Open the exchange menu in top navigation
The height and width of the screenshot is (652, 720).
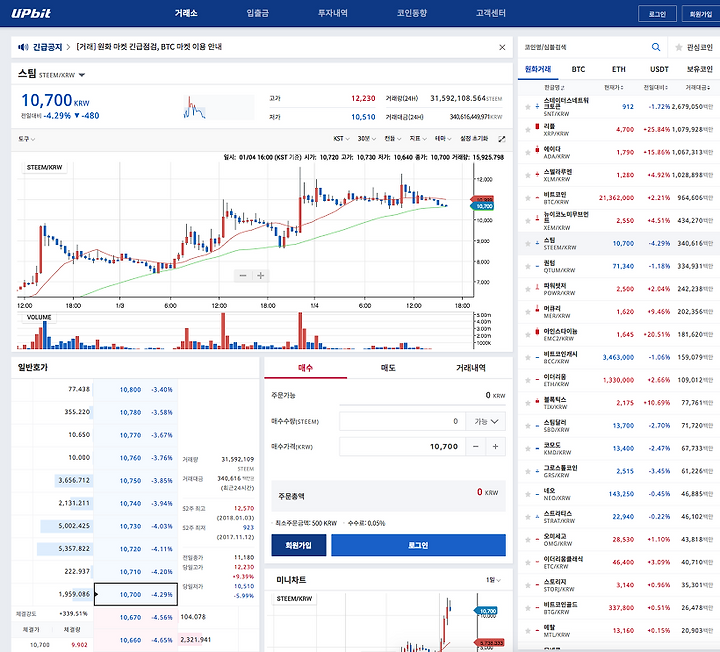pos(186,13)
